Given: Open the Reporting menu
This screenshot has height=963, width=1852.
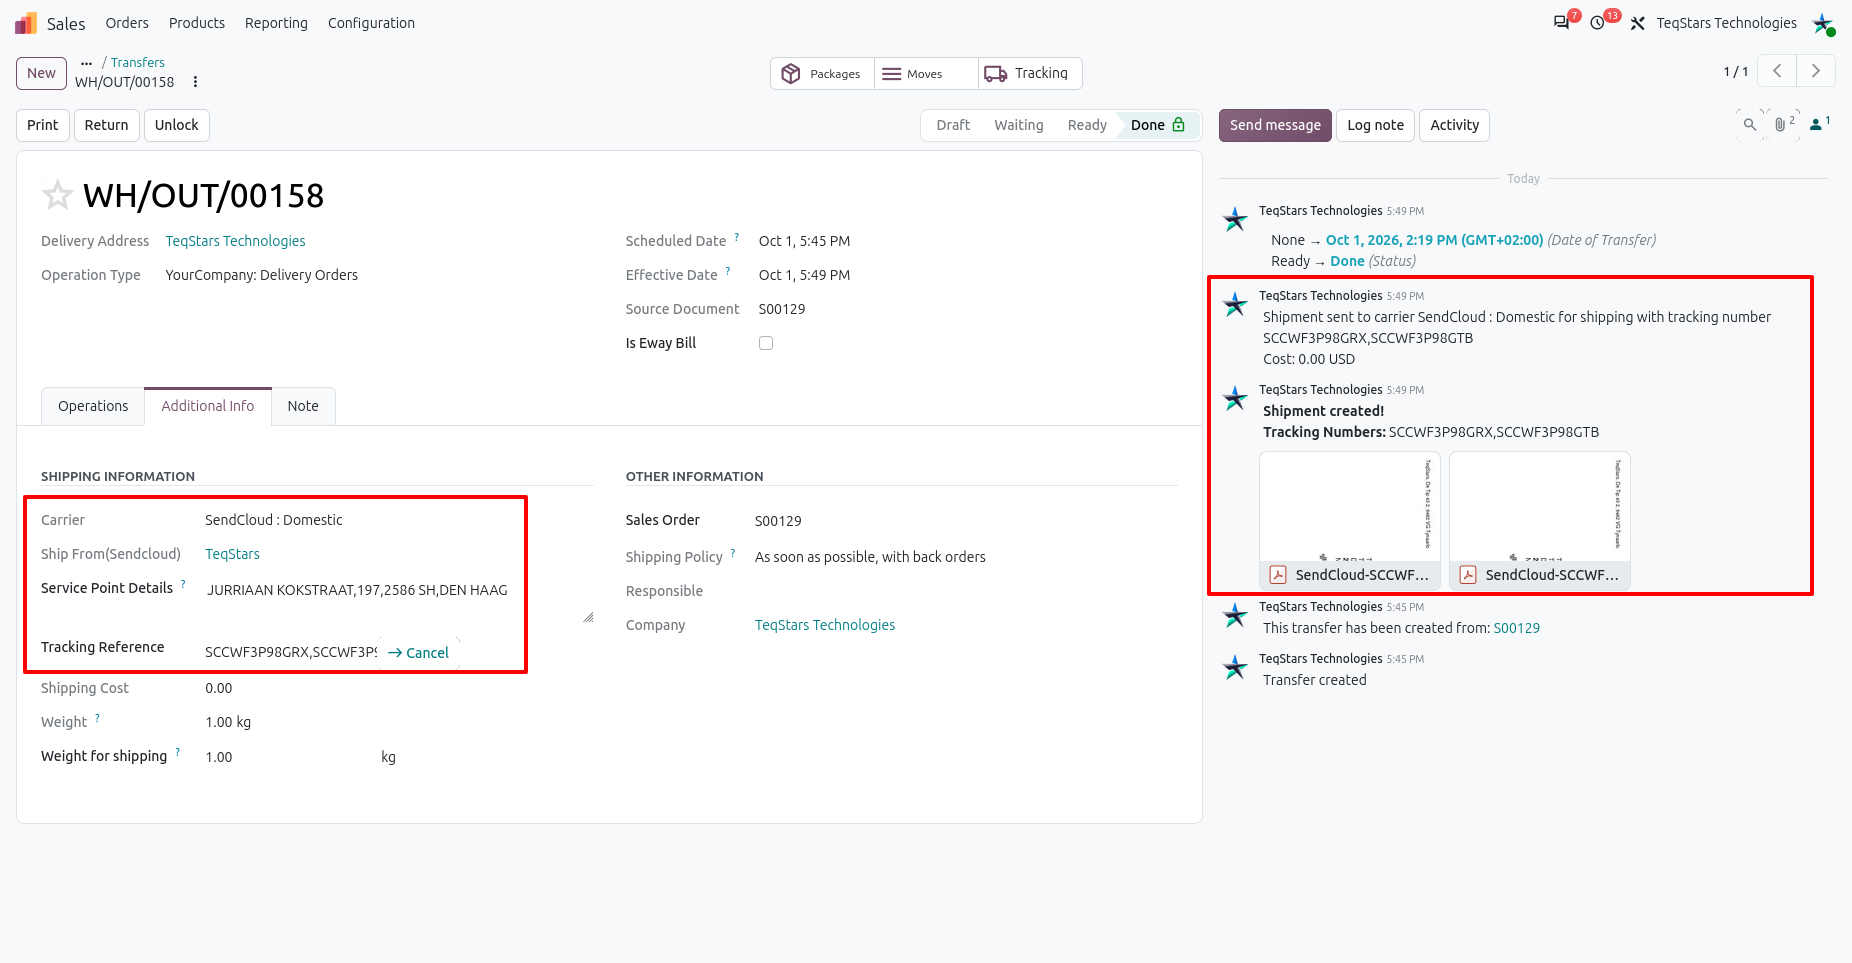Looking at the screenshot, I should coord(276,23).
